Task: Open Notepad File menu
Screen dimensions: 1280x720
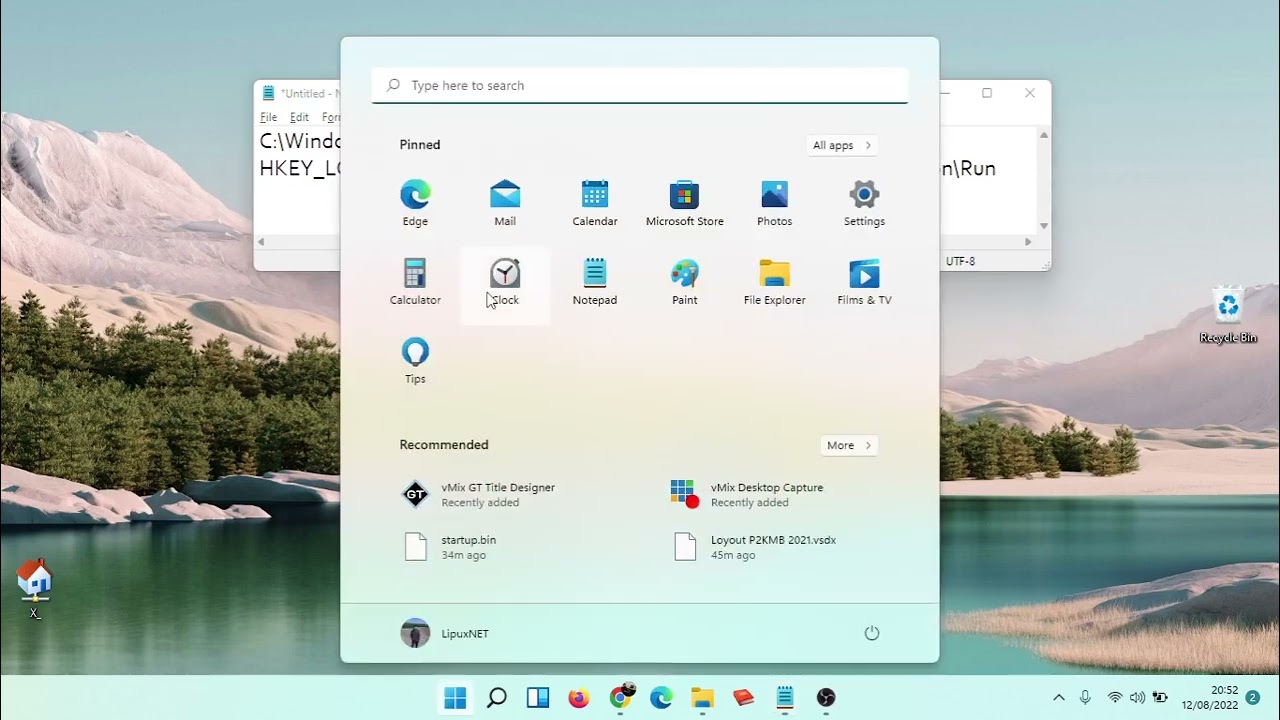Action: point(269,117)
